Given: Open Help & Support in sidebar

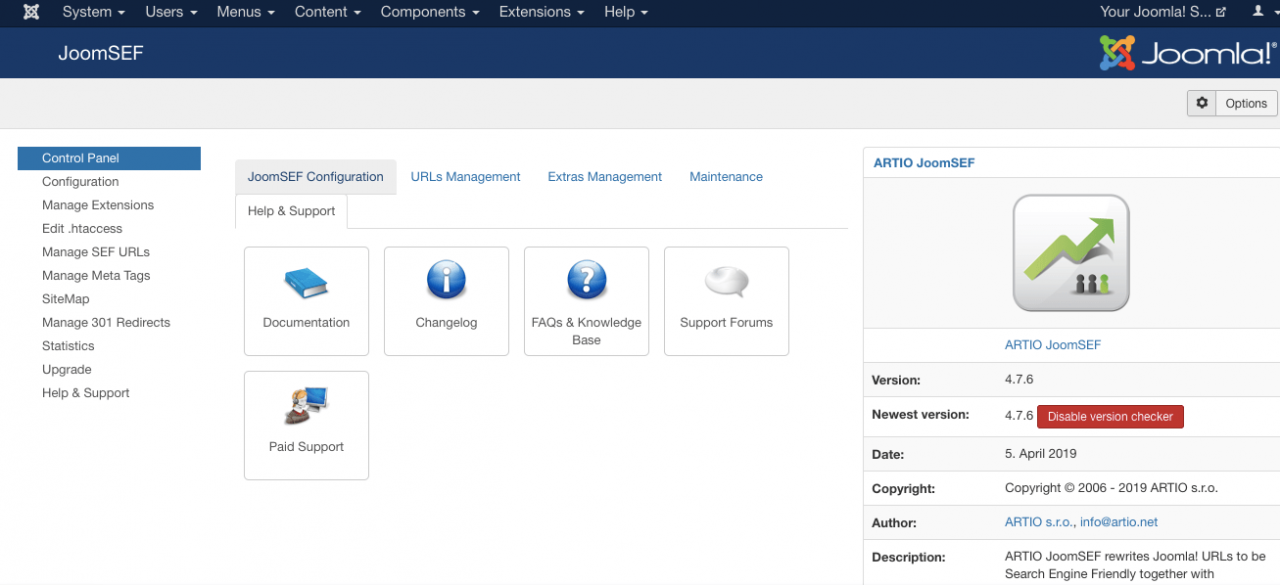Looking at the screenshot, I should (86, 393).
